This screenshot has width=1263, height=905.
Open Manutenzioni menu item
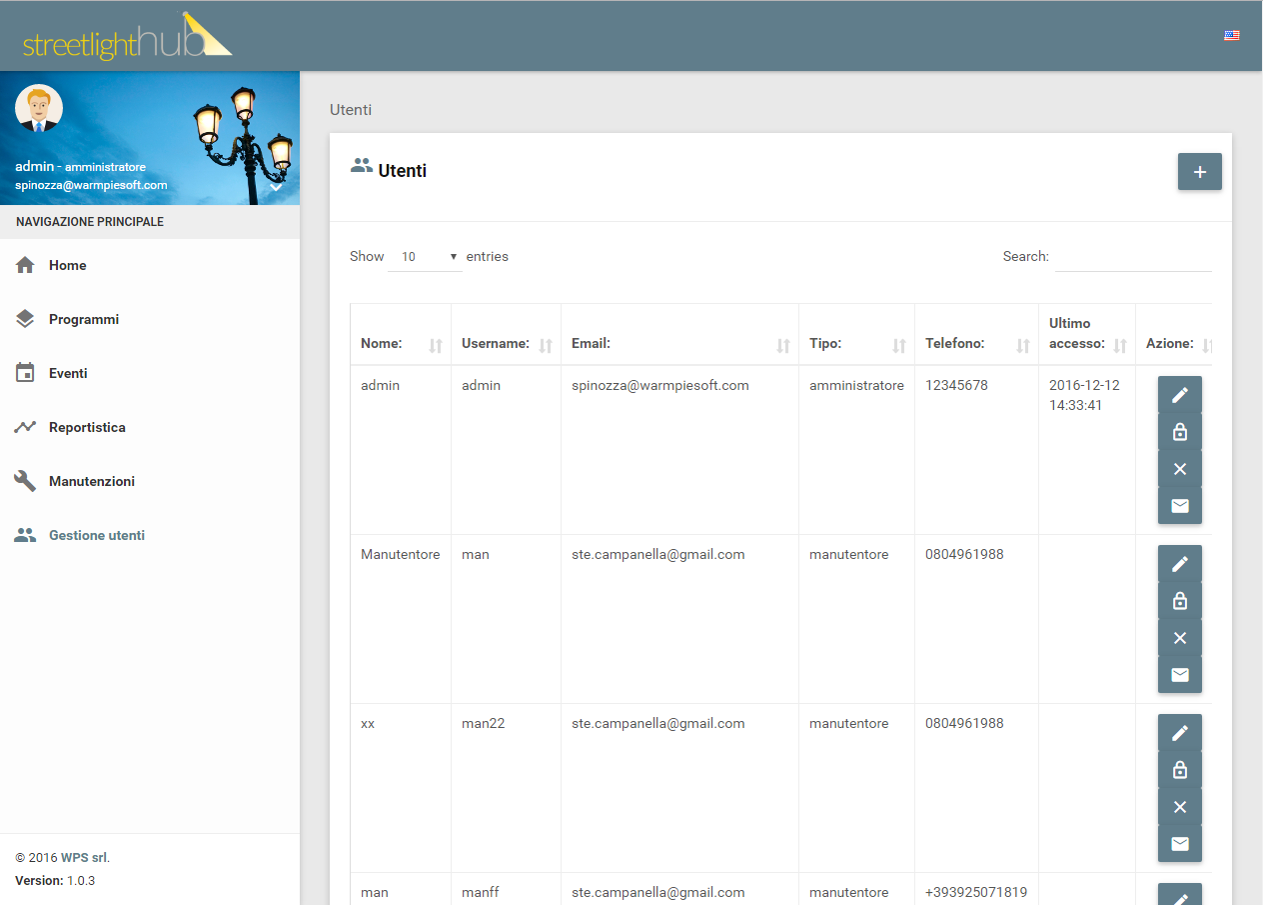click(150, 481)
